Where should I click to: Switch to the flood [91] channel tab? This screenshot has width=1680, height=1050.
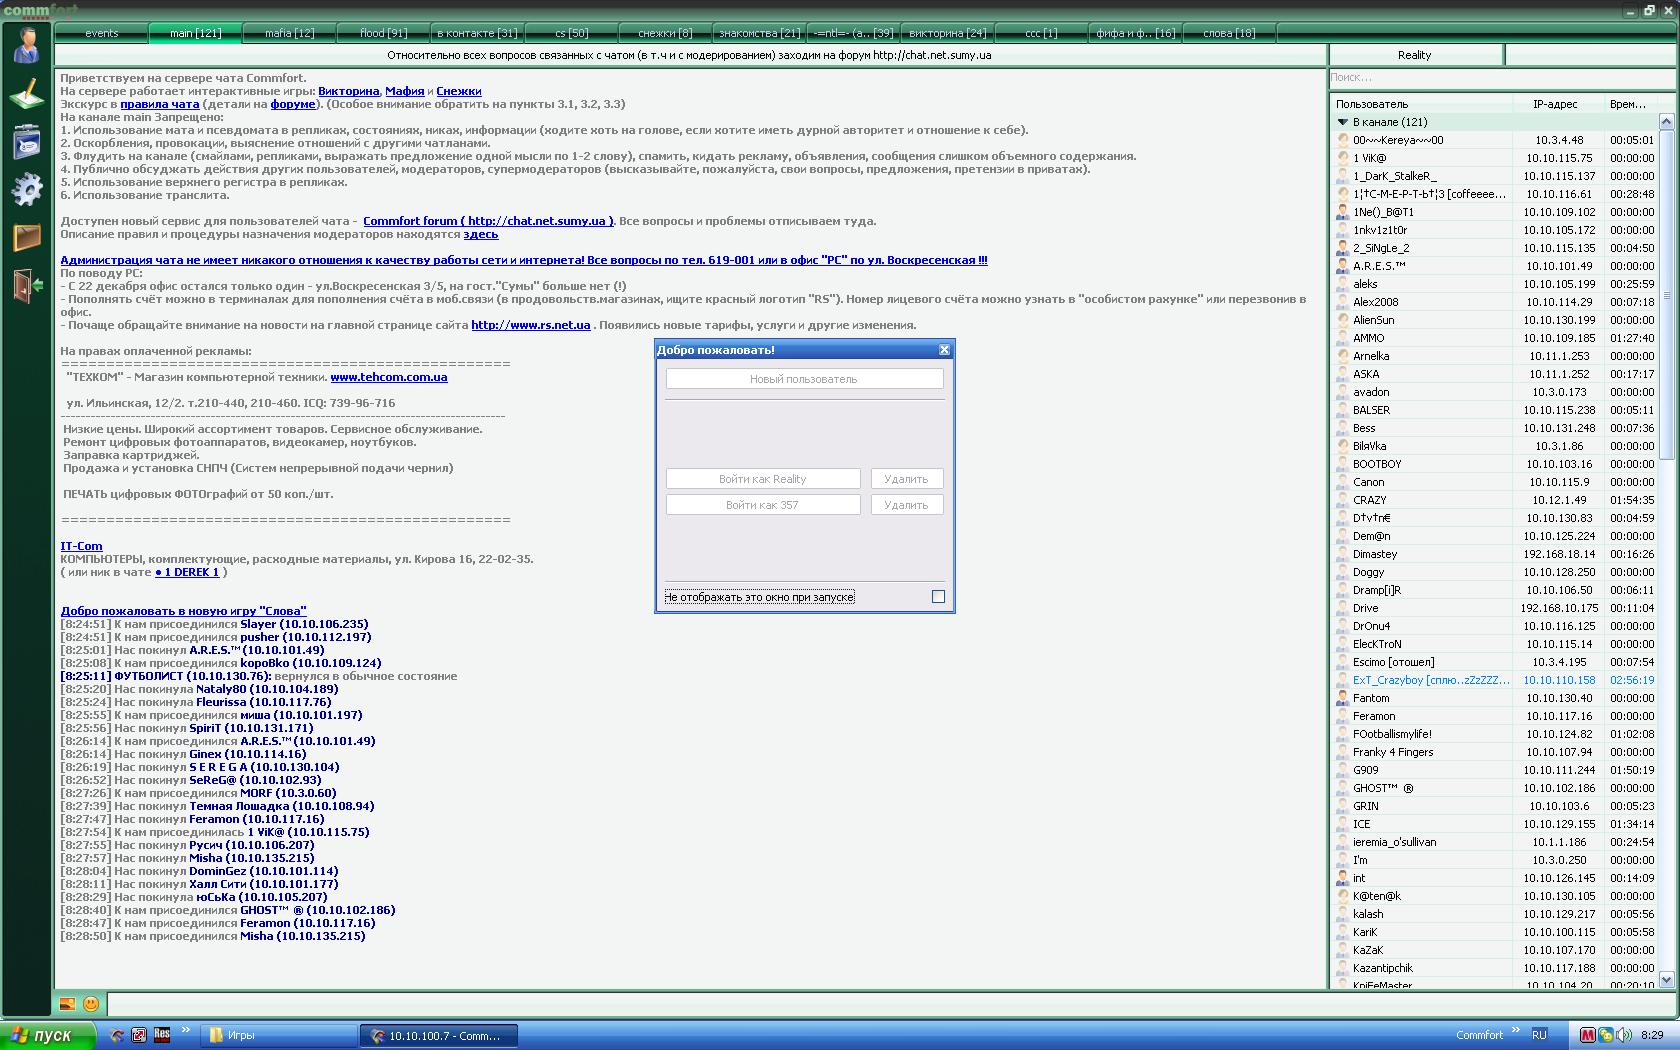tap(383, 33)
